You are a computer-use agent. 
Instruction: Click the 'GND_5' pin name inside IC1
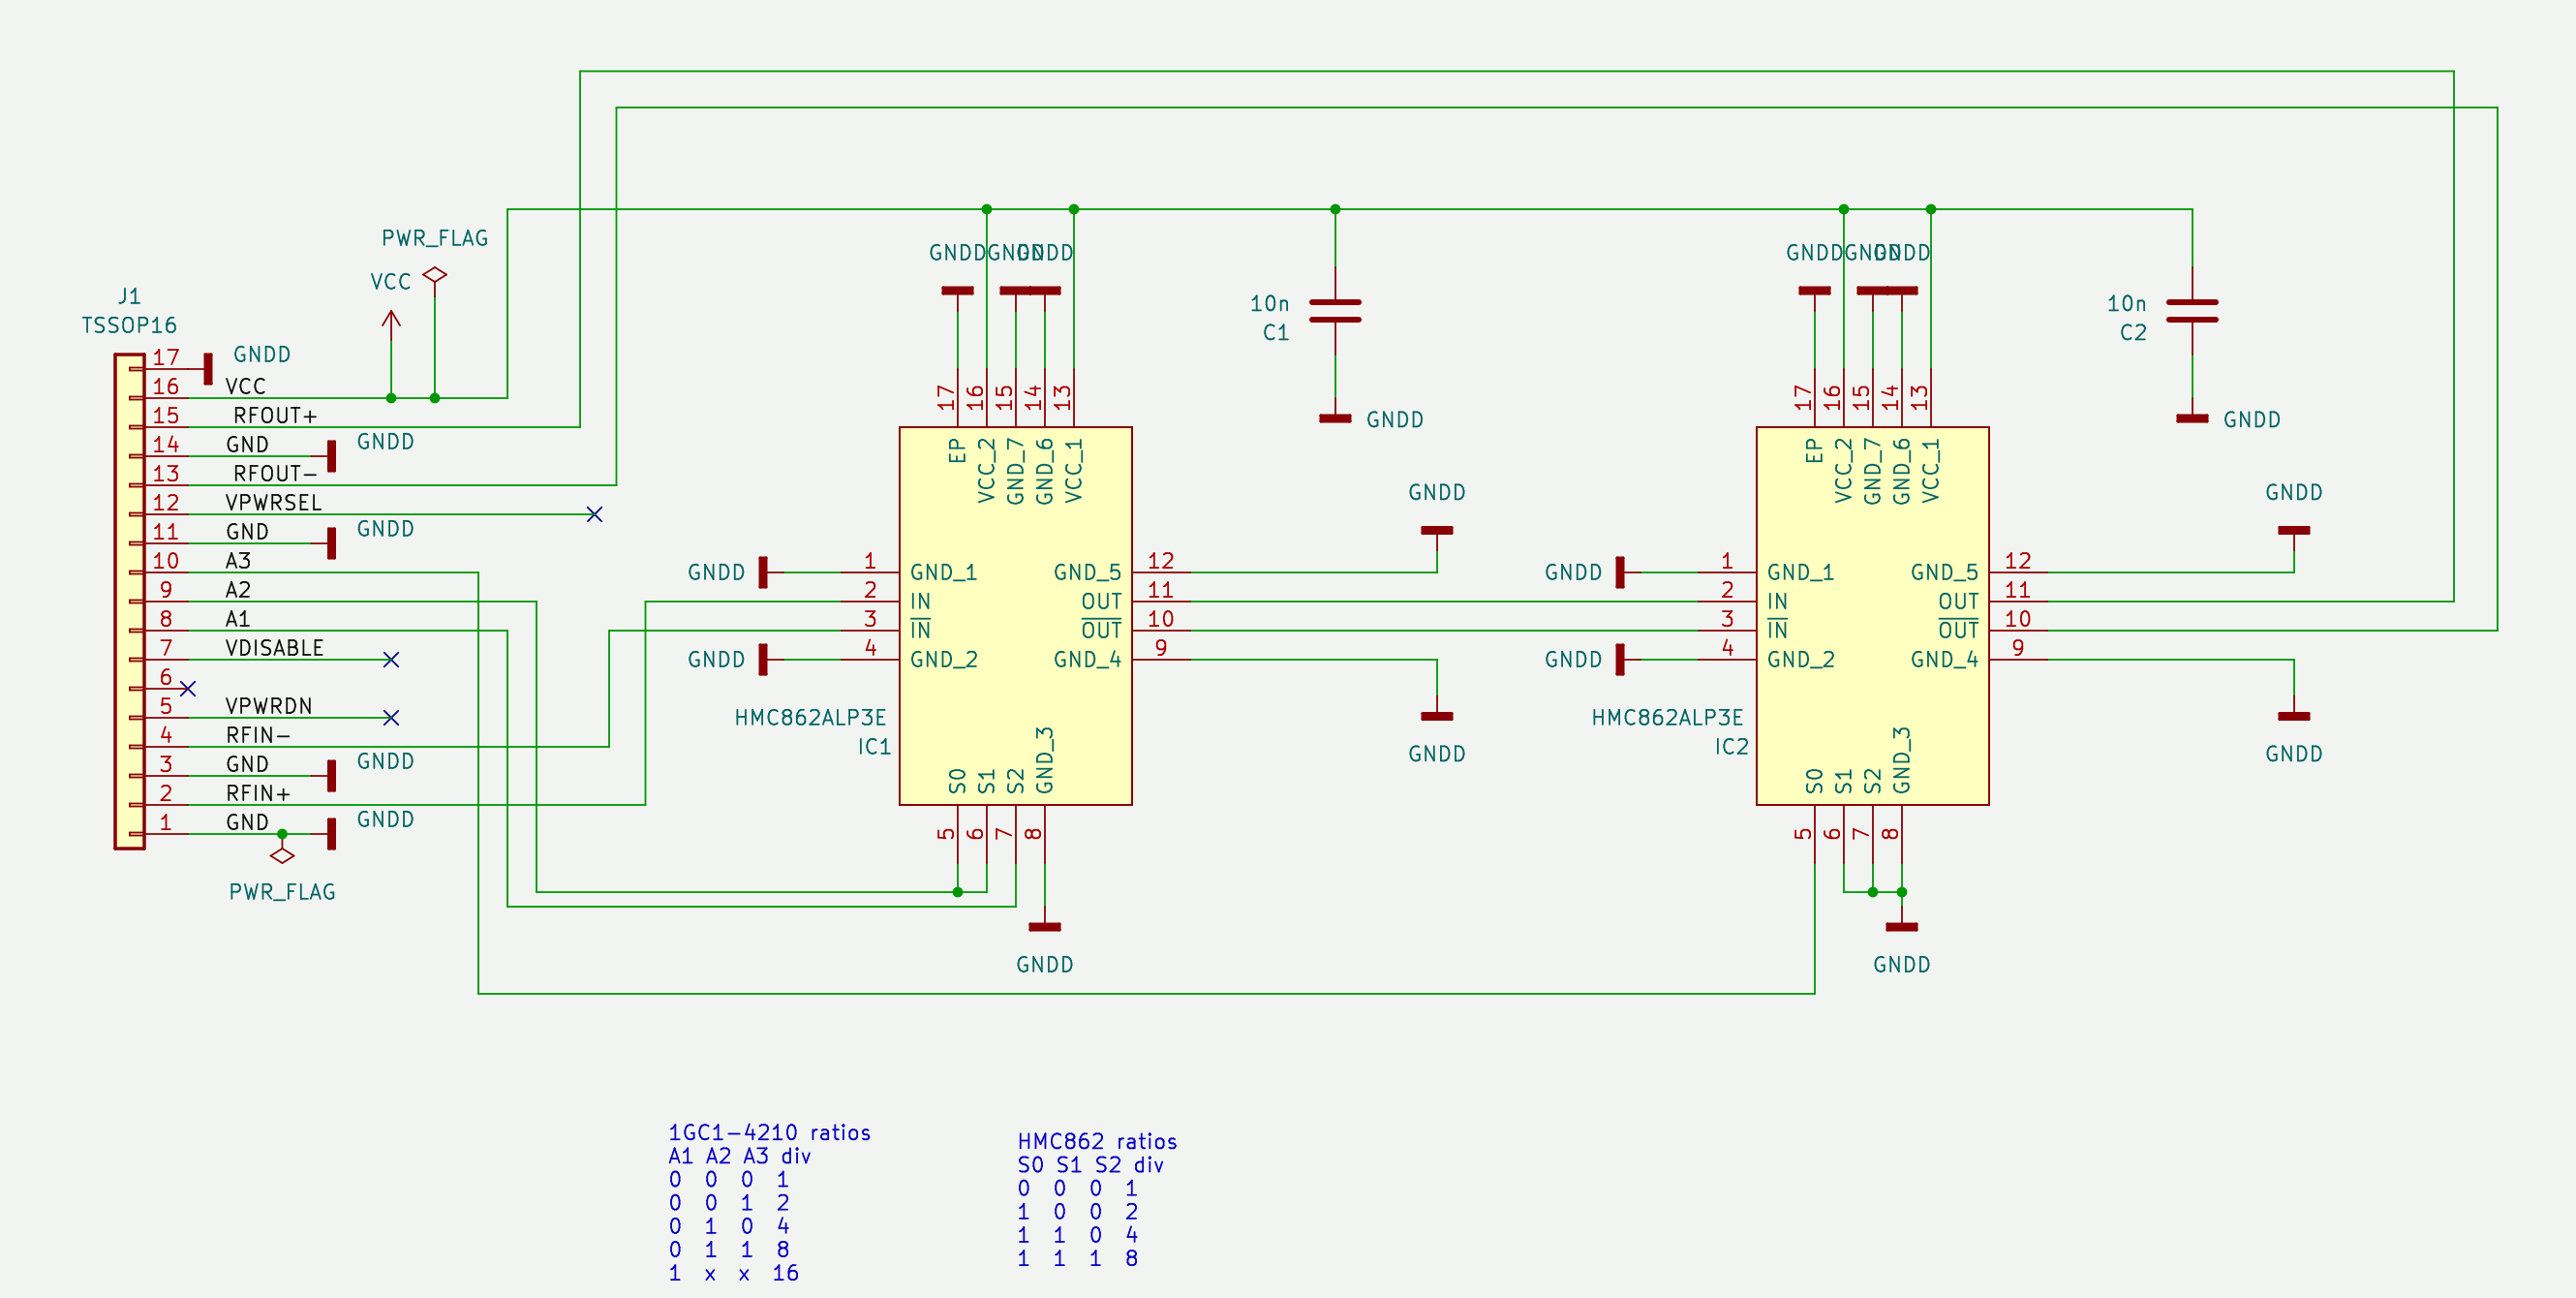[x=1087, y=573]
